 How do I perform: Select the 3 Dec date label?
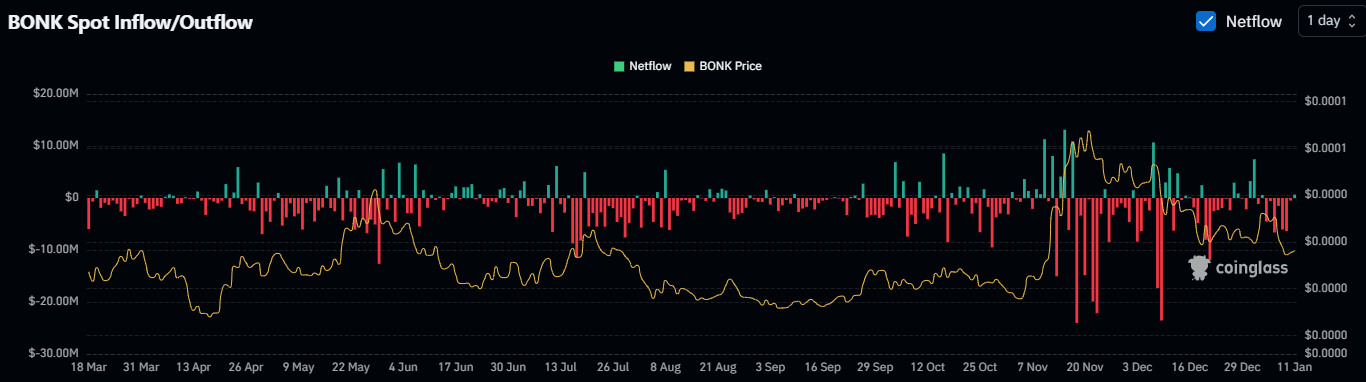pyautogui.click(x=1136, y=367)
